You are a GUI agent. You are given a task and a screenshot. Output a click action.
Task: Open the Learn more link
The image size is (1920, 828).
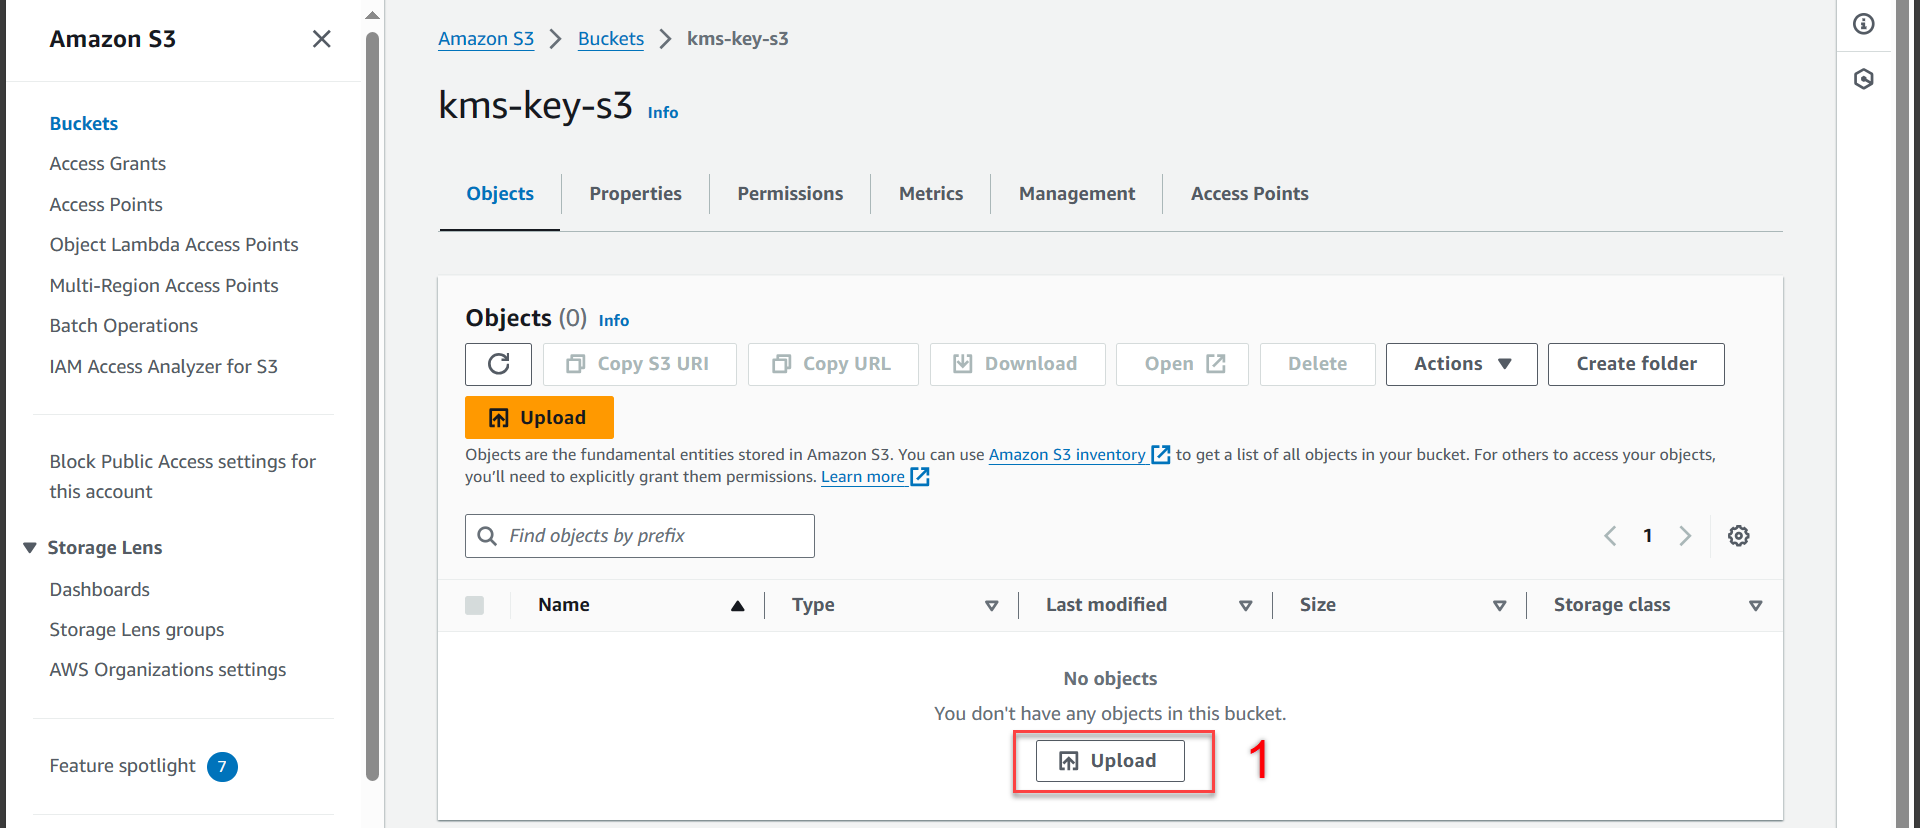pyautogui.click(x=863, y=477)
